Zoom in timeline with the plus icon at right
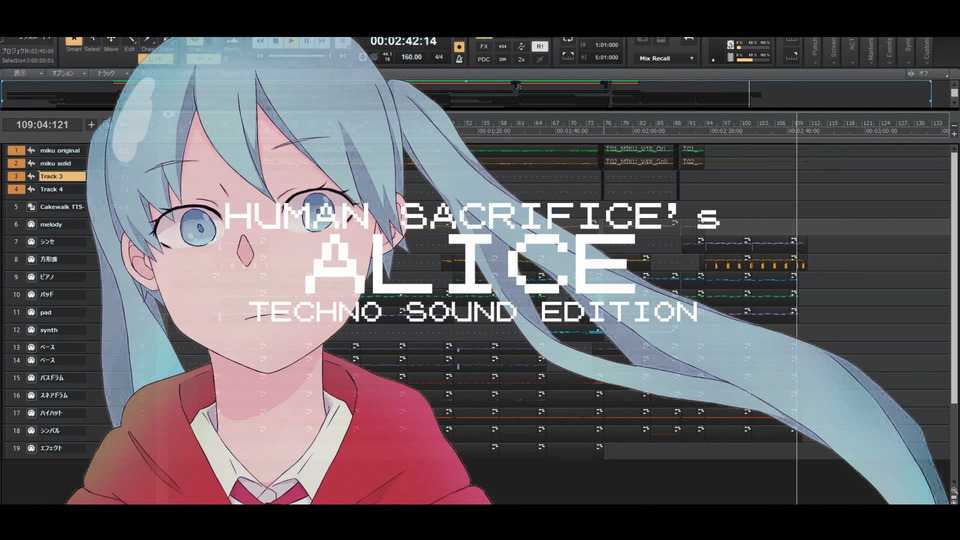Image resolution: width=960 pixels, height=540 pixels. pos(954,133)
